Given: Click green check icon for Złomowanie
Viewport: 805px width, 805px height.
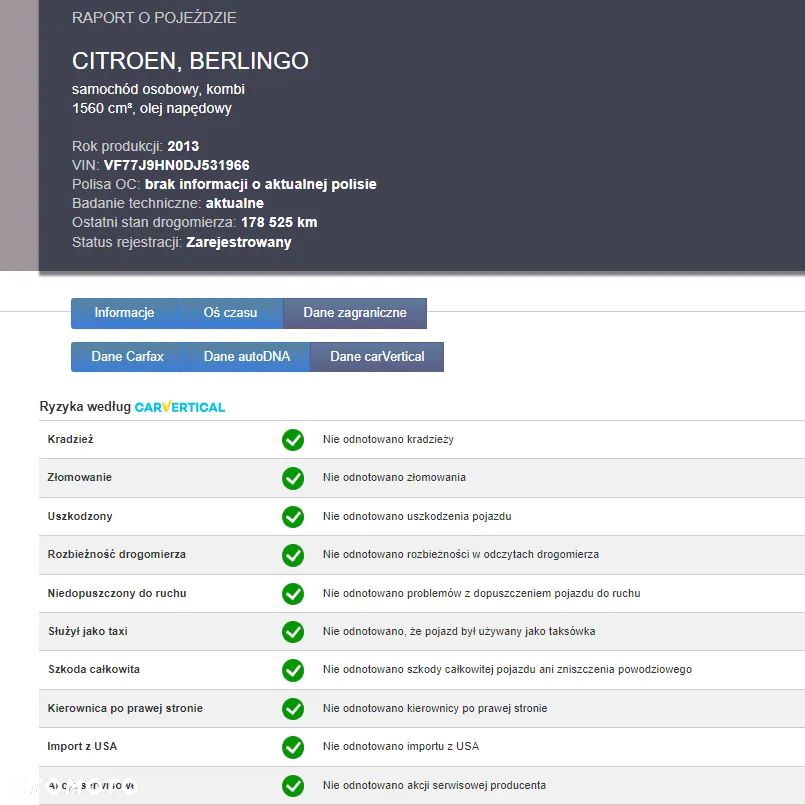Looking at the screenshot, I should point(293,478).
